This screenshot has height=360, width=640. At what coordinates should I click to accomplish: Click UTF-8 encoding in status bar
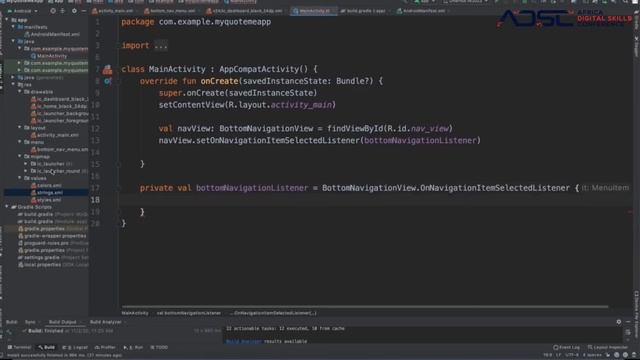pos(572,355)
